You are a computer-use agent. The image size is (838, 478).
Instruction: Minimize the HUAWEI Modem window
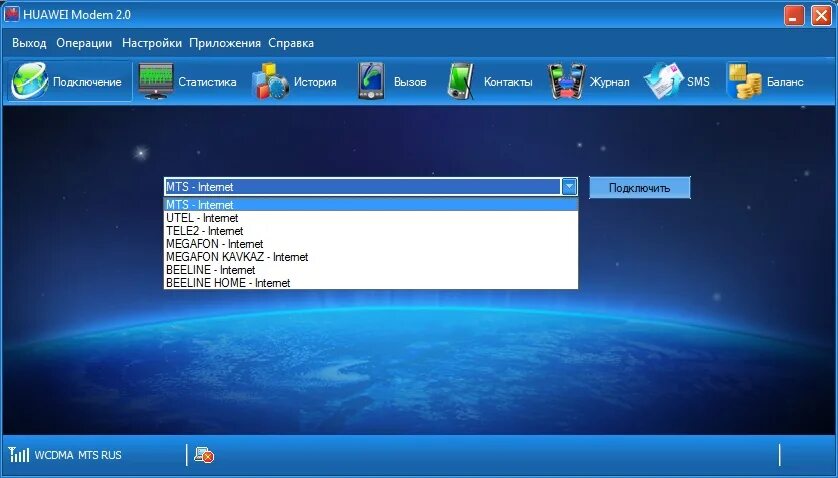(x=794, y=16)
